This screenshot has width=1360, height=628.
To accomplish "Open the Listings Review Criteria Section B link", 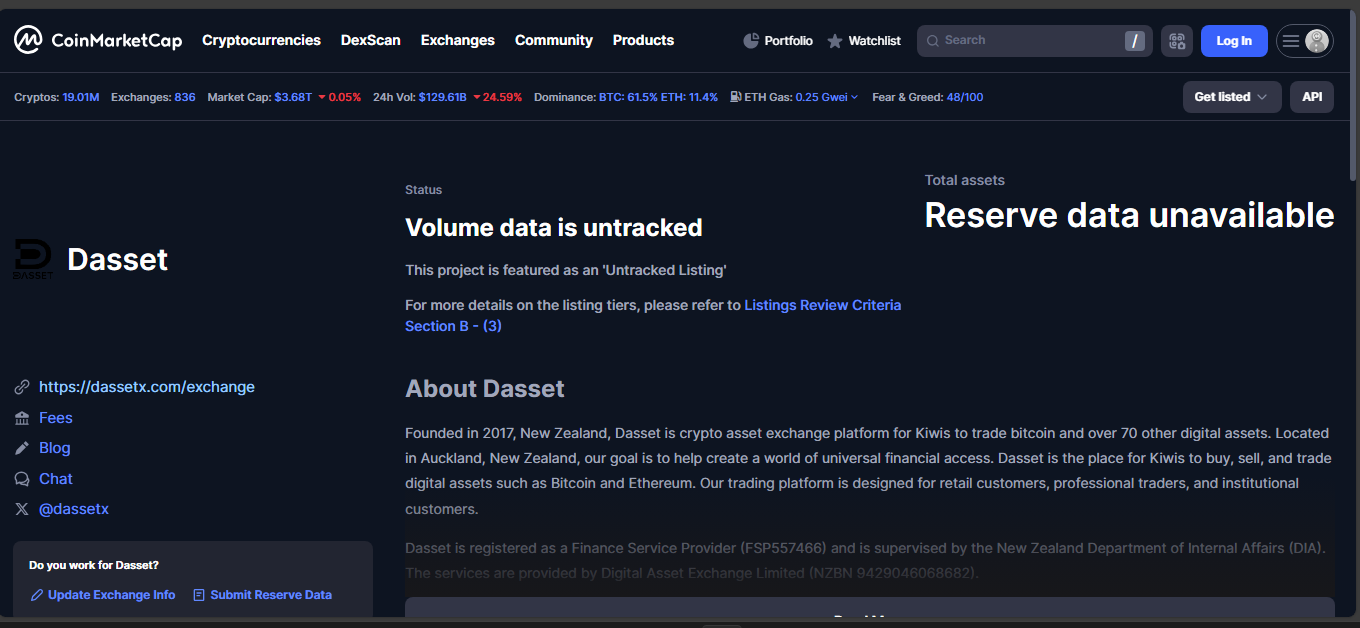I will click(x=653, y=315).
